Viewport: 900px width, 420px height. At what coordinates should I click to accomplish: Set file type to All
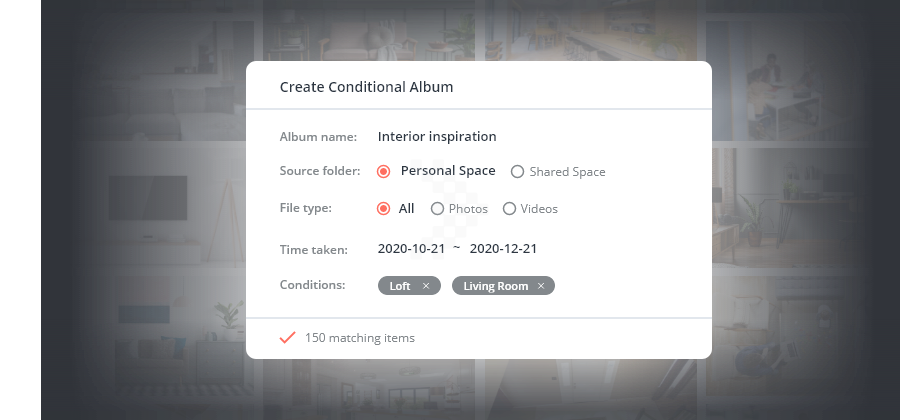[x=383, y=209]
